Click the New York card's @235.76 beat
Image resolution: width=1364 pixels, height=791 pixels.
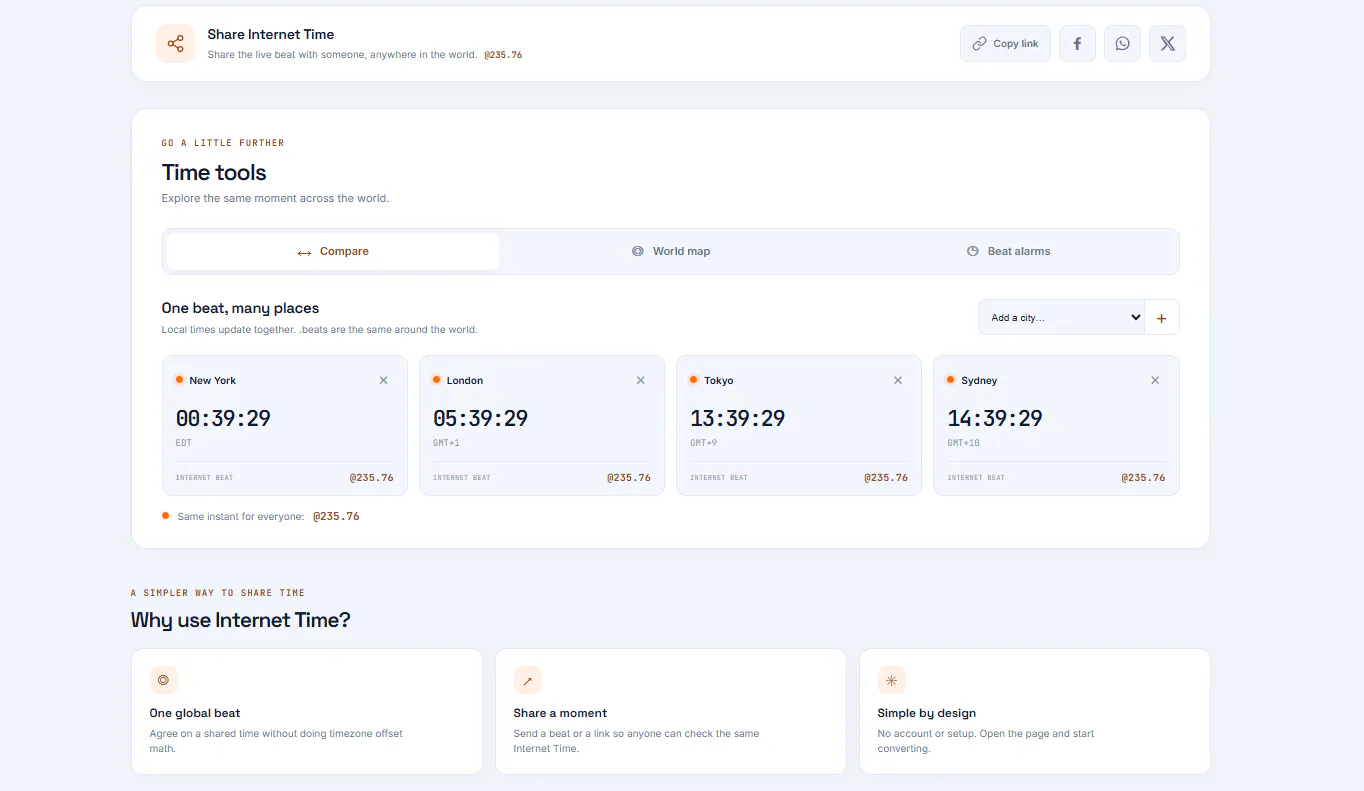pyautogui.click(x=372, y=478)
